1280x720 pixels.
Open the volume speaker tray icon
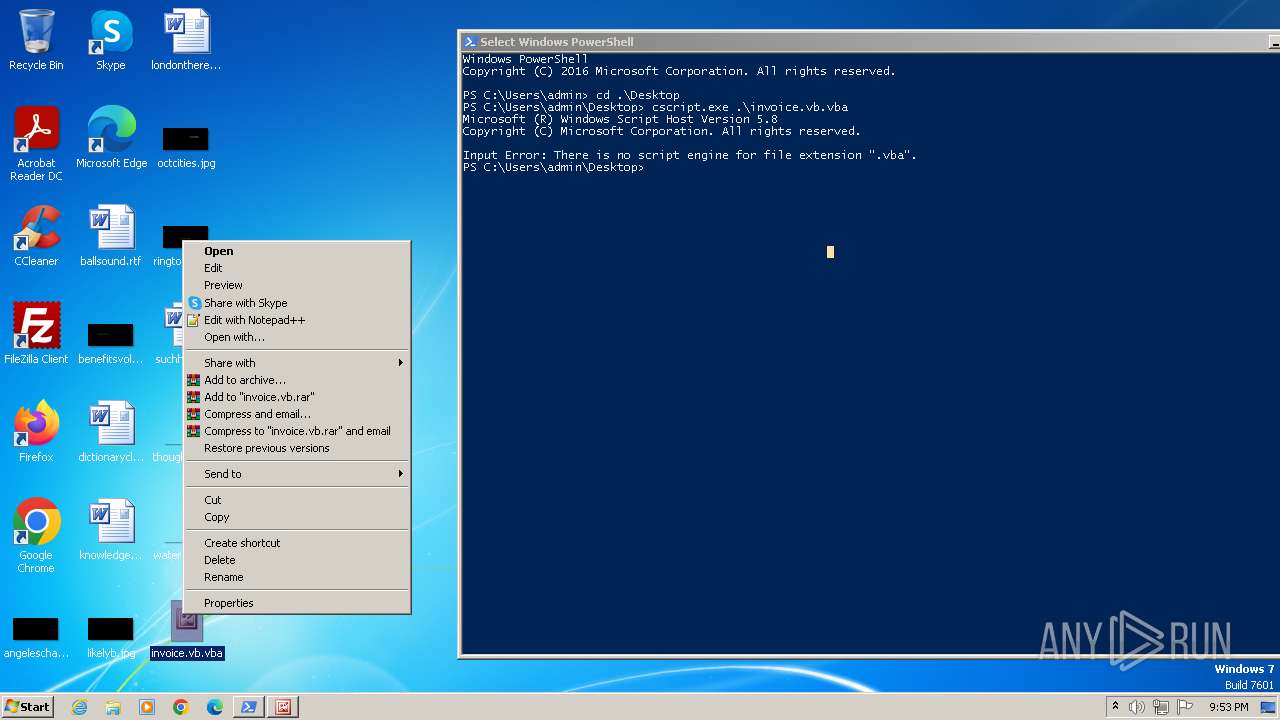click(x=1137, y=707)
